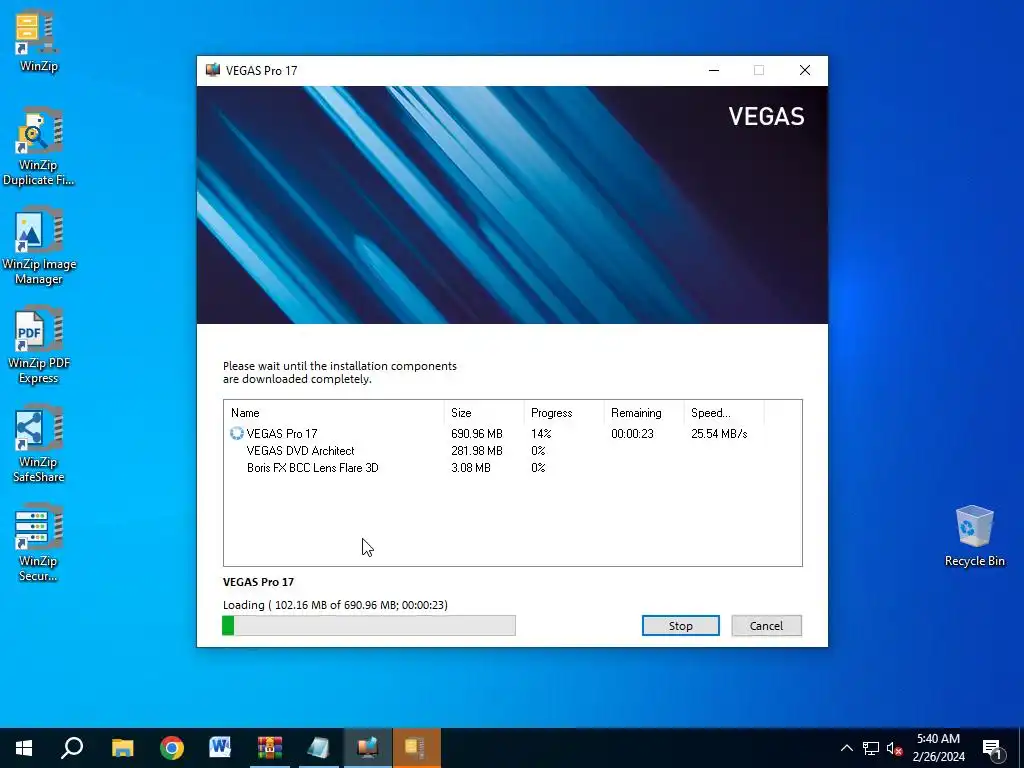Switch to VEGAS installer taskbar item
The image size is (1024, 768).
[367, 748]
